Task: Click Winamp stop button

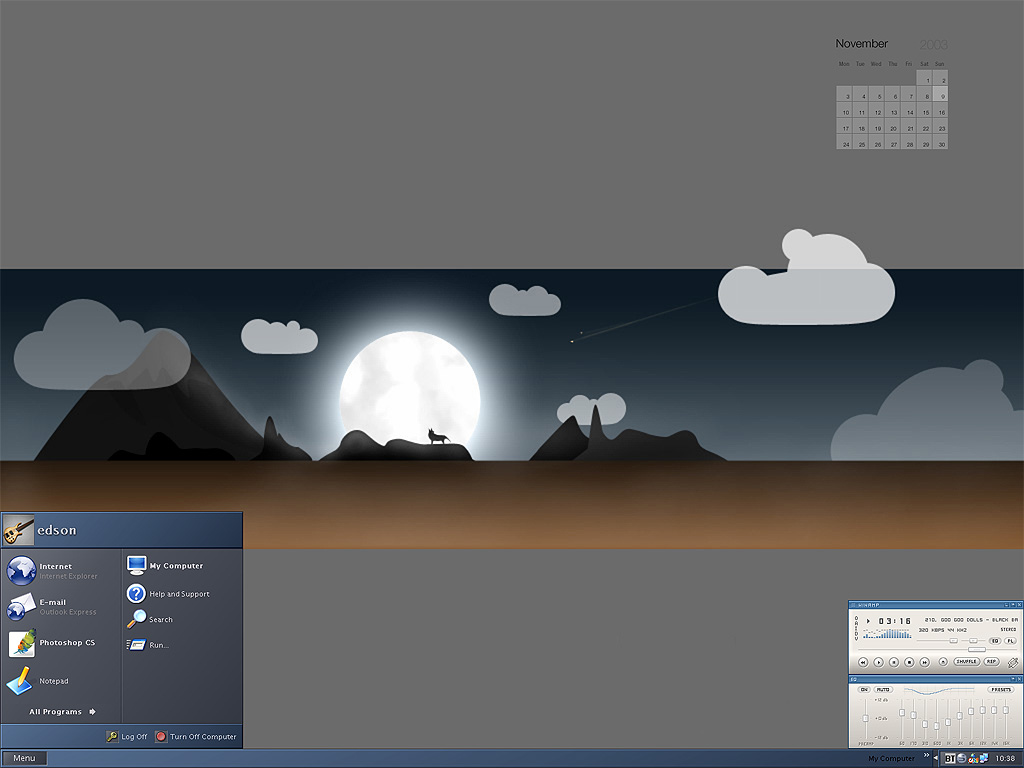Action: 909,662
